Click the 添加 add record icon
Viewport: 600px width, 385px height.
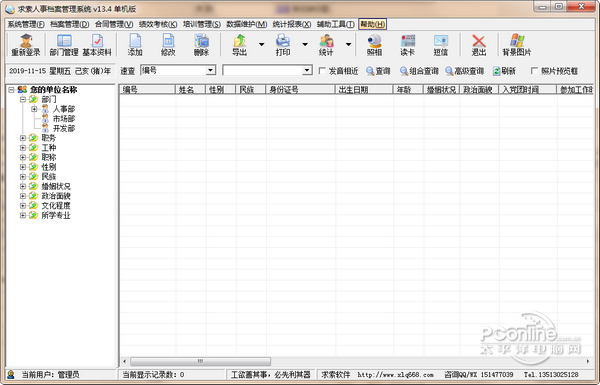pyautogui.click(x=135, y=45)
